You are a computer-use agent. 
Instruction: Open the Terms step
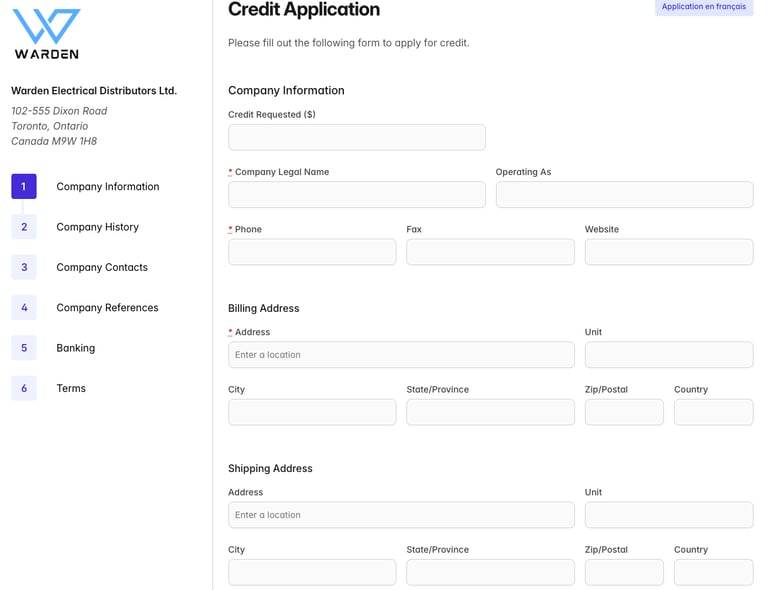click(x=71, y=388)
